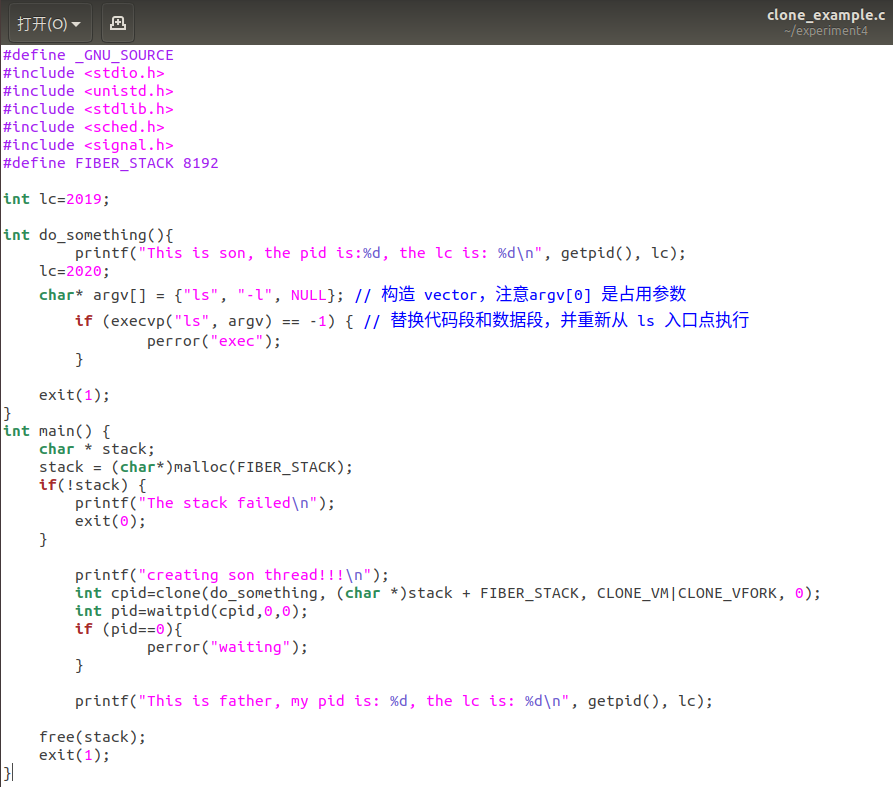Click the 'int lc=2019;' line

tap(56, 199)
